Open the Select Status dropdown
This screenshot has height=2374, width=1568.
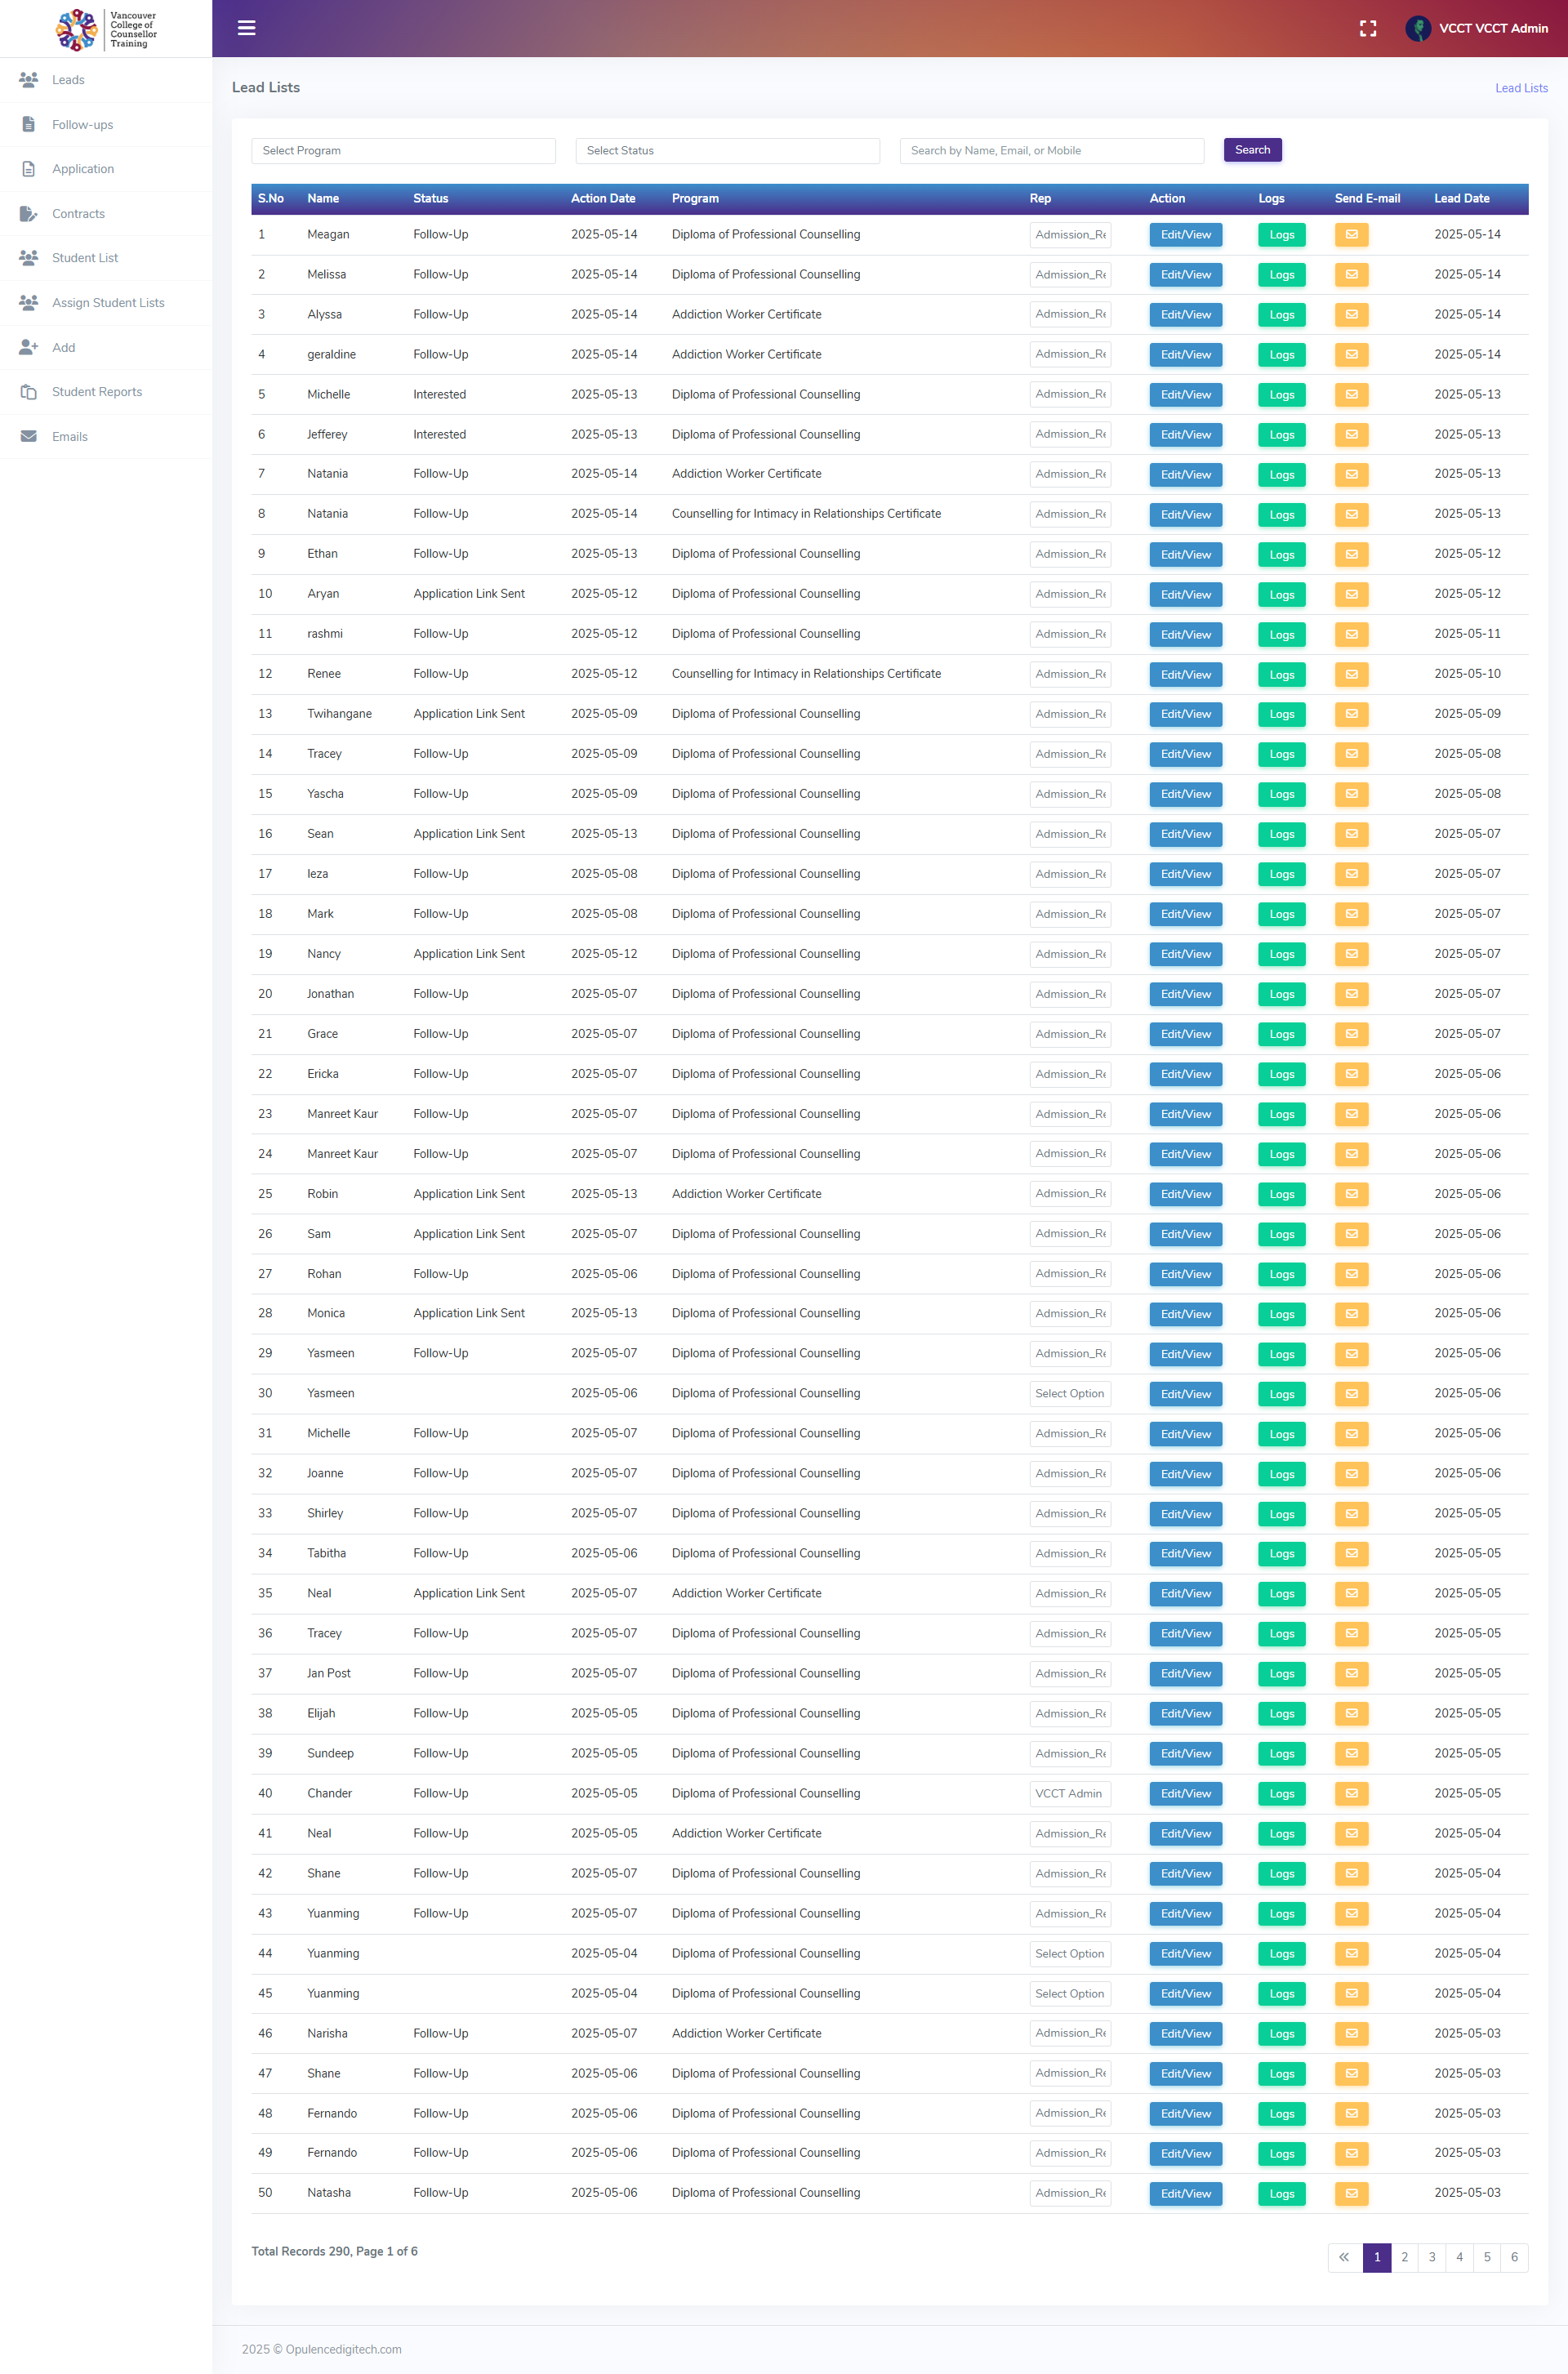point(727,151)
